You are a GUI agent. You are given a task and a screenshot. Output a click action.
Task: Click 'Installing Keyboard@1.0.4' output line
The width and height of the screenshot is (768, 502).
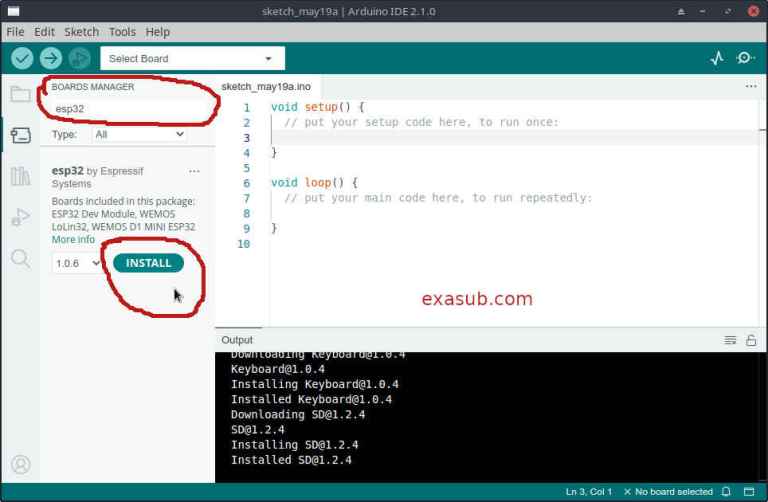pyautogui.click(x=314, y=384)
